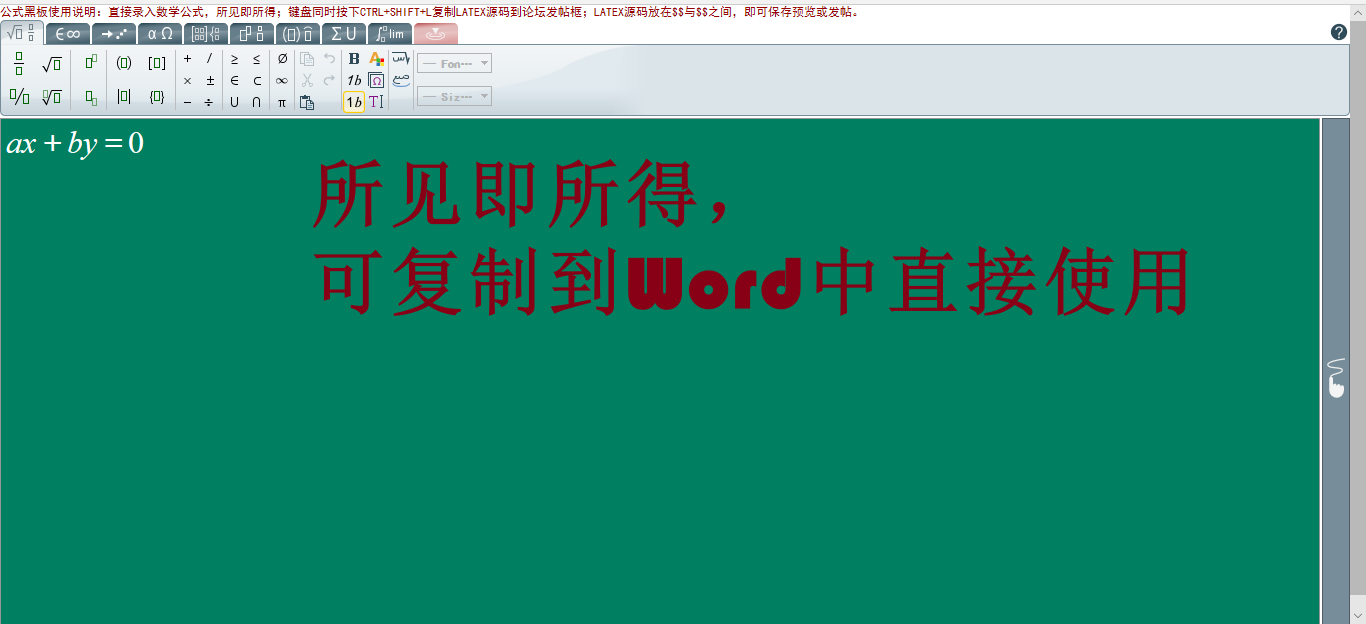Click the scissors cut icon
Viewport: 1366px width, 624px height.
pos(307,80)
